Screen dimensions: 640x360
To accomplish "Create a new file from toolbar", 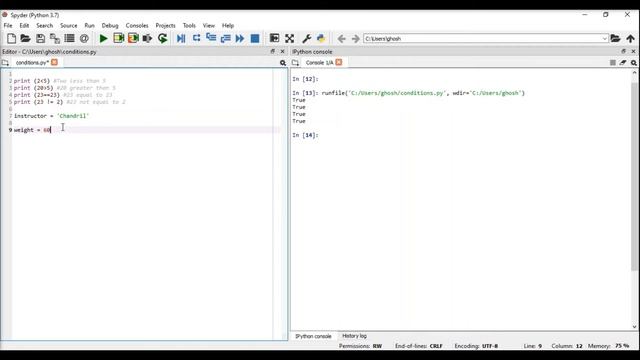I will tap(11, 38).
